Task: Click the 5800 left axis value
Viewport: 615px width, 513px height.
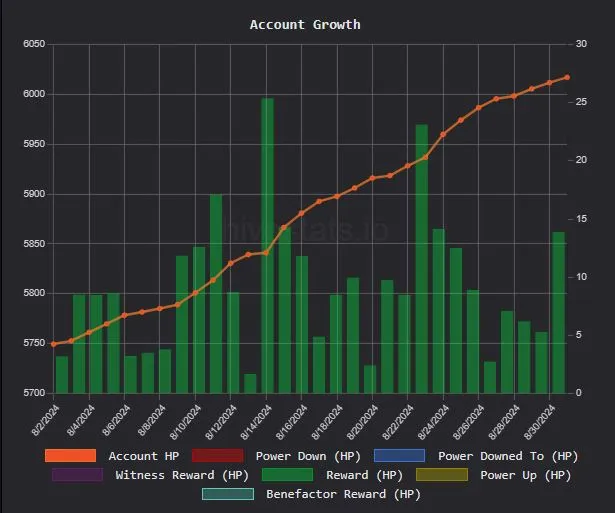Action: (x=34, y=293)
